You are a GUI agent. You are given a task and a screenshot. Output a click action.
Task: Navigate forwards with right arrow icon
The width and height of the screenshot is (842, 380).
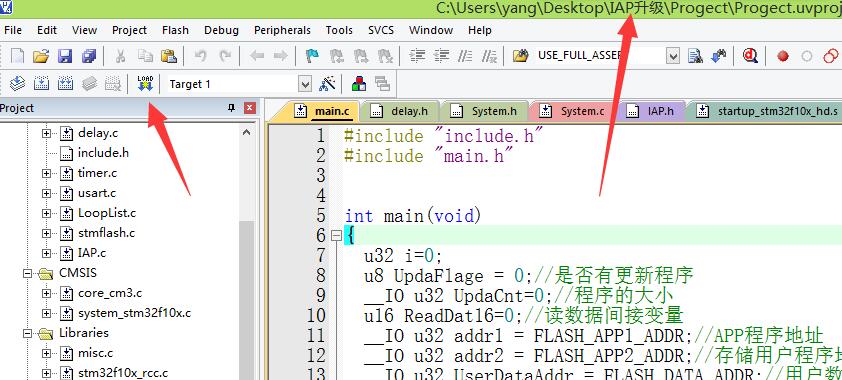click(x=280, y=56)
